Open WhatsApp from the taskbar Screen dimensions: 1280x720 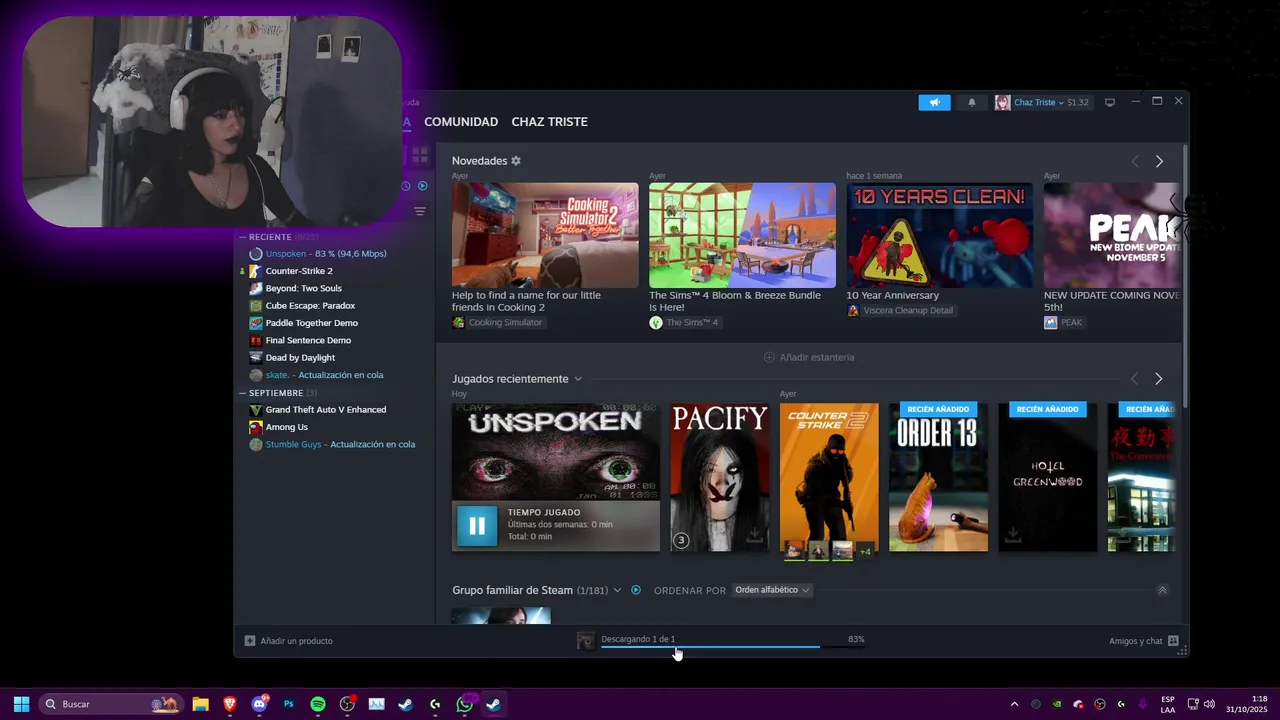[465, 704]
